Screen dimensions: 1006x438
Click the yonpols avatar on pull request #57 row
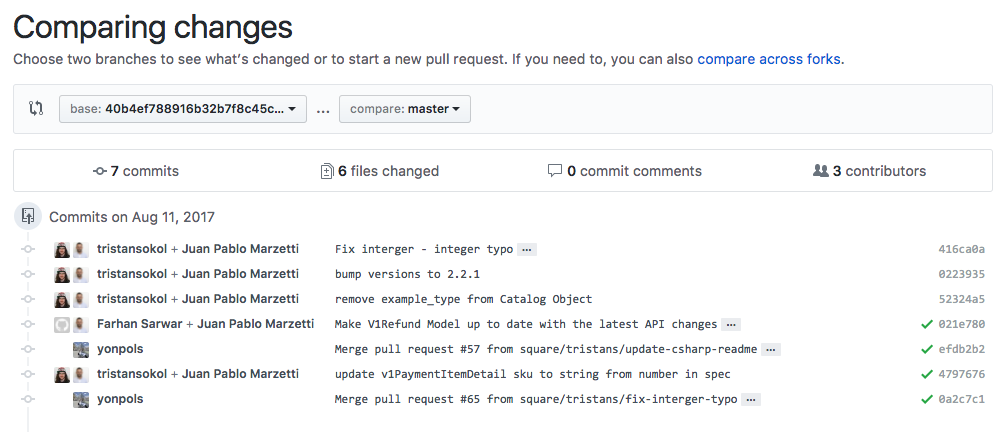(81, 349)
